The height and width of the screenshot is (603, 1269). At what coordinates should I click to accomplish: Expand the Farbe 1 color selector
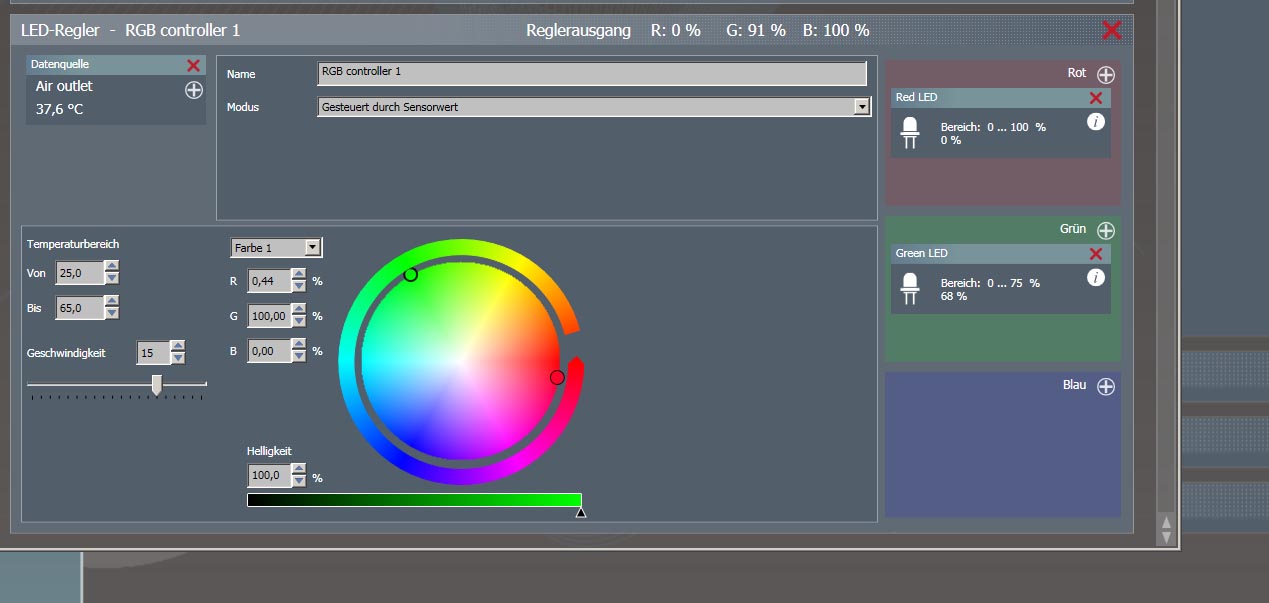coord(313,247)
